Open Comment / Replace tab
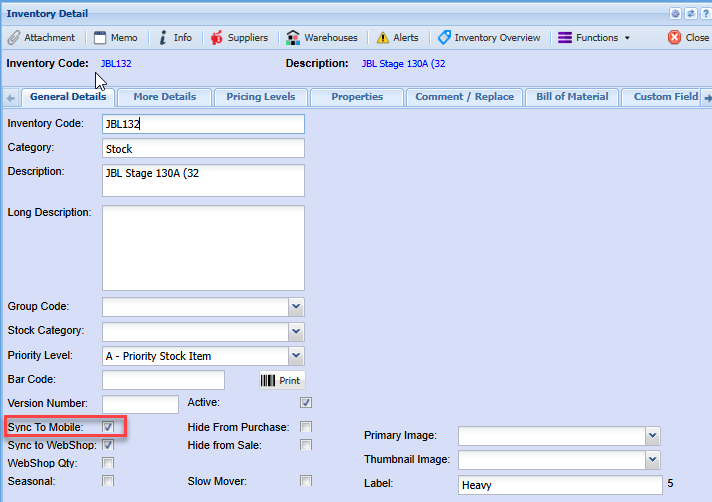Viewport: 712px width, 502px height. [x=465, y=97]
